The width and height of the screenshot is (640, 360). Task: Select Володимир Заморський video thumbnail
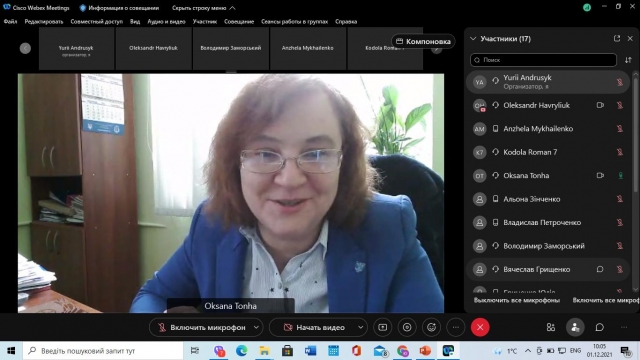pyautogui.click(x=231, y=49)
